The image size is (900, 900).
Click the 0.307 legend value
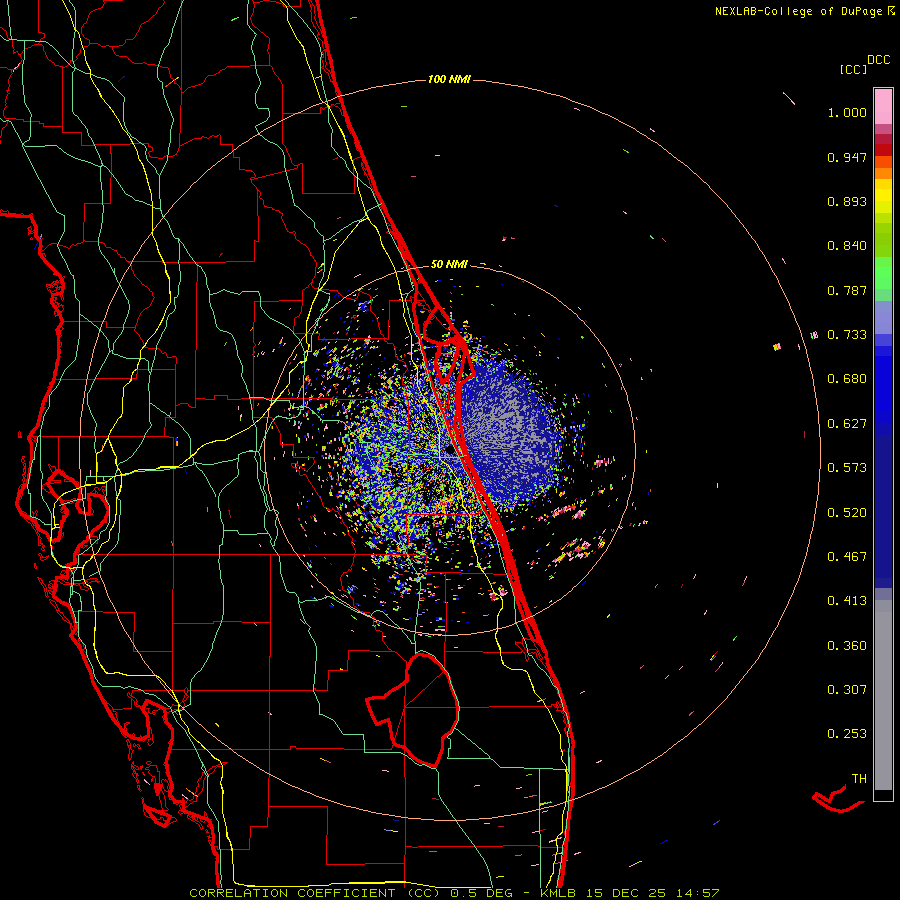[847, 690]
